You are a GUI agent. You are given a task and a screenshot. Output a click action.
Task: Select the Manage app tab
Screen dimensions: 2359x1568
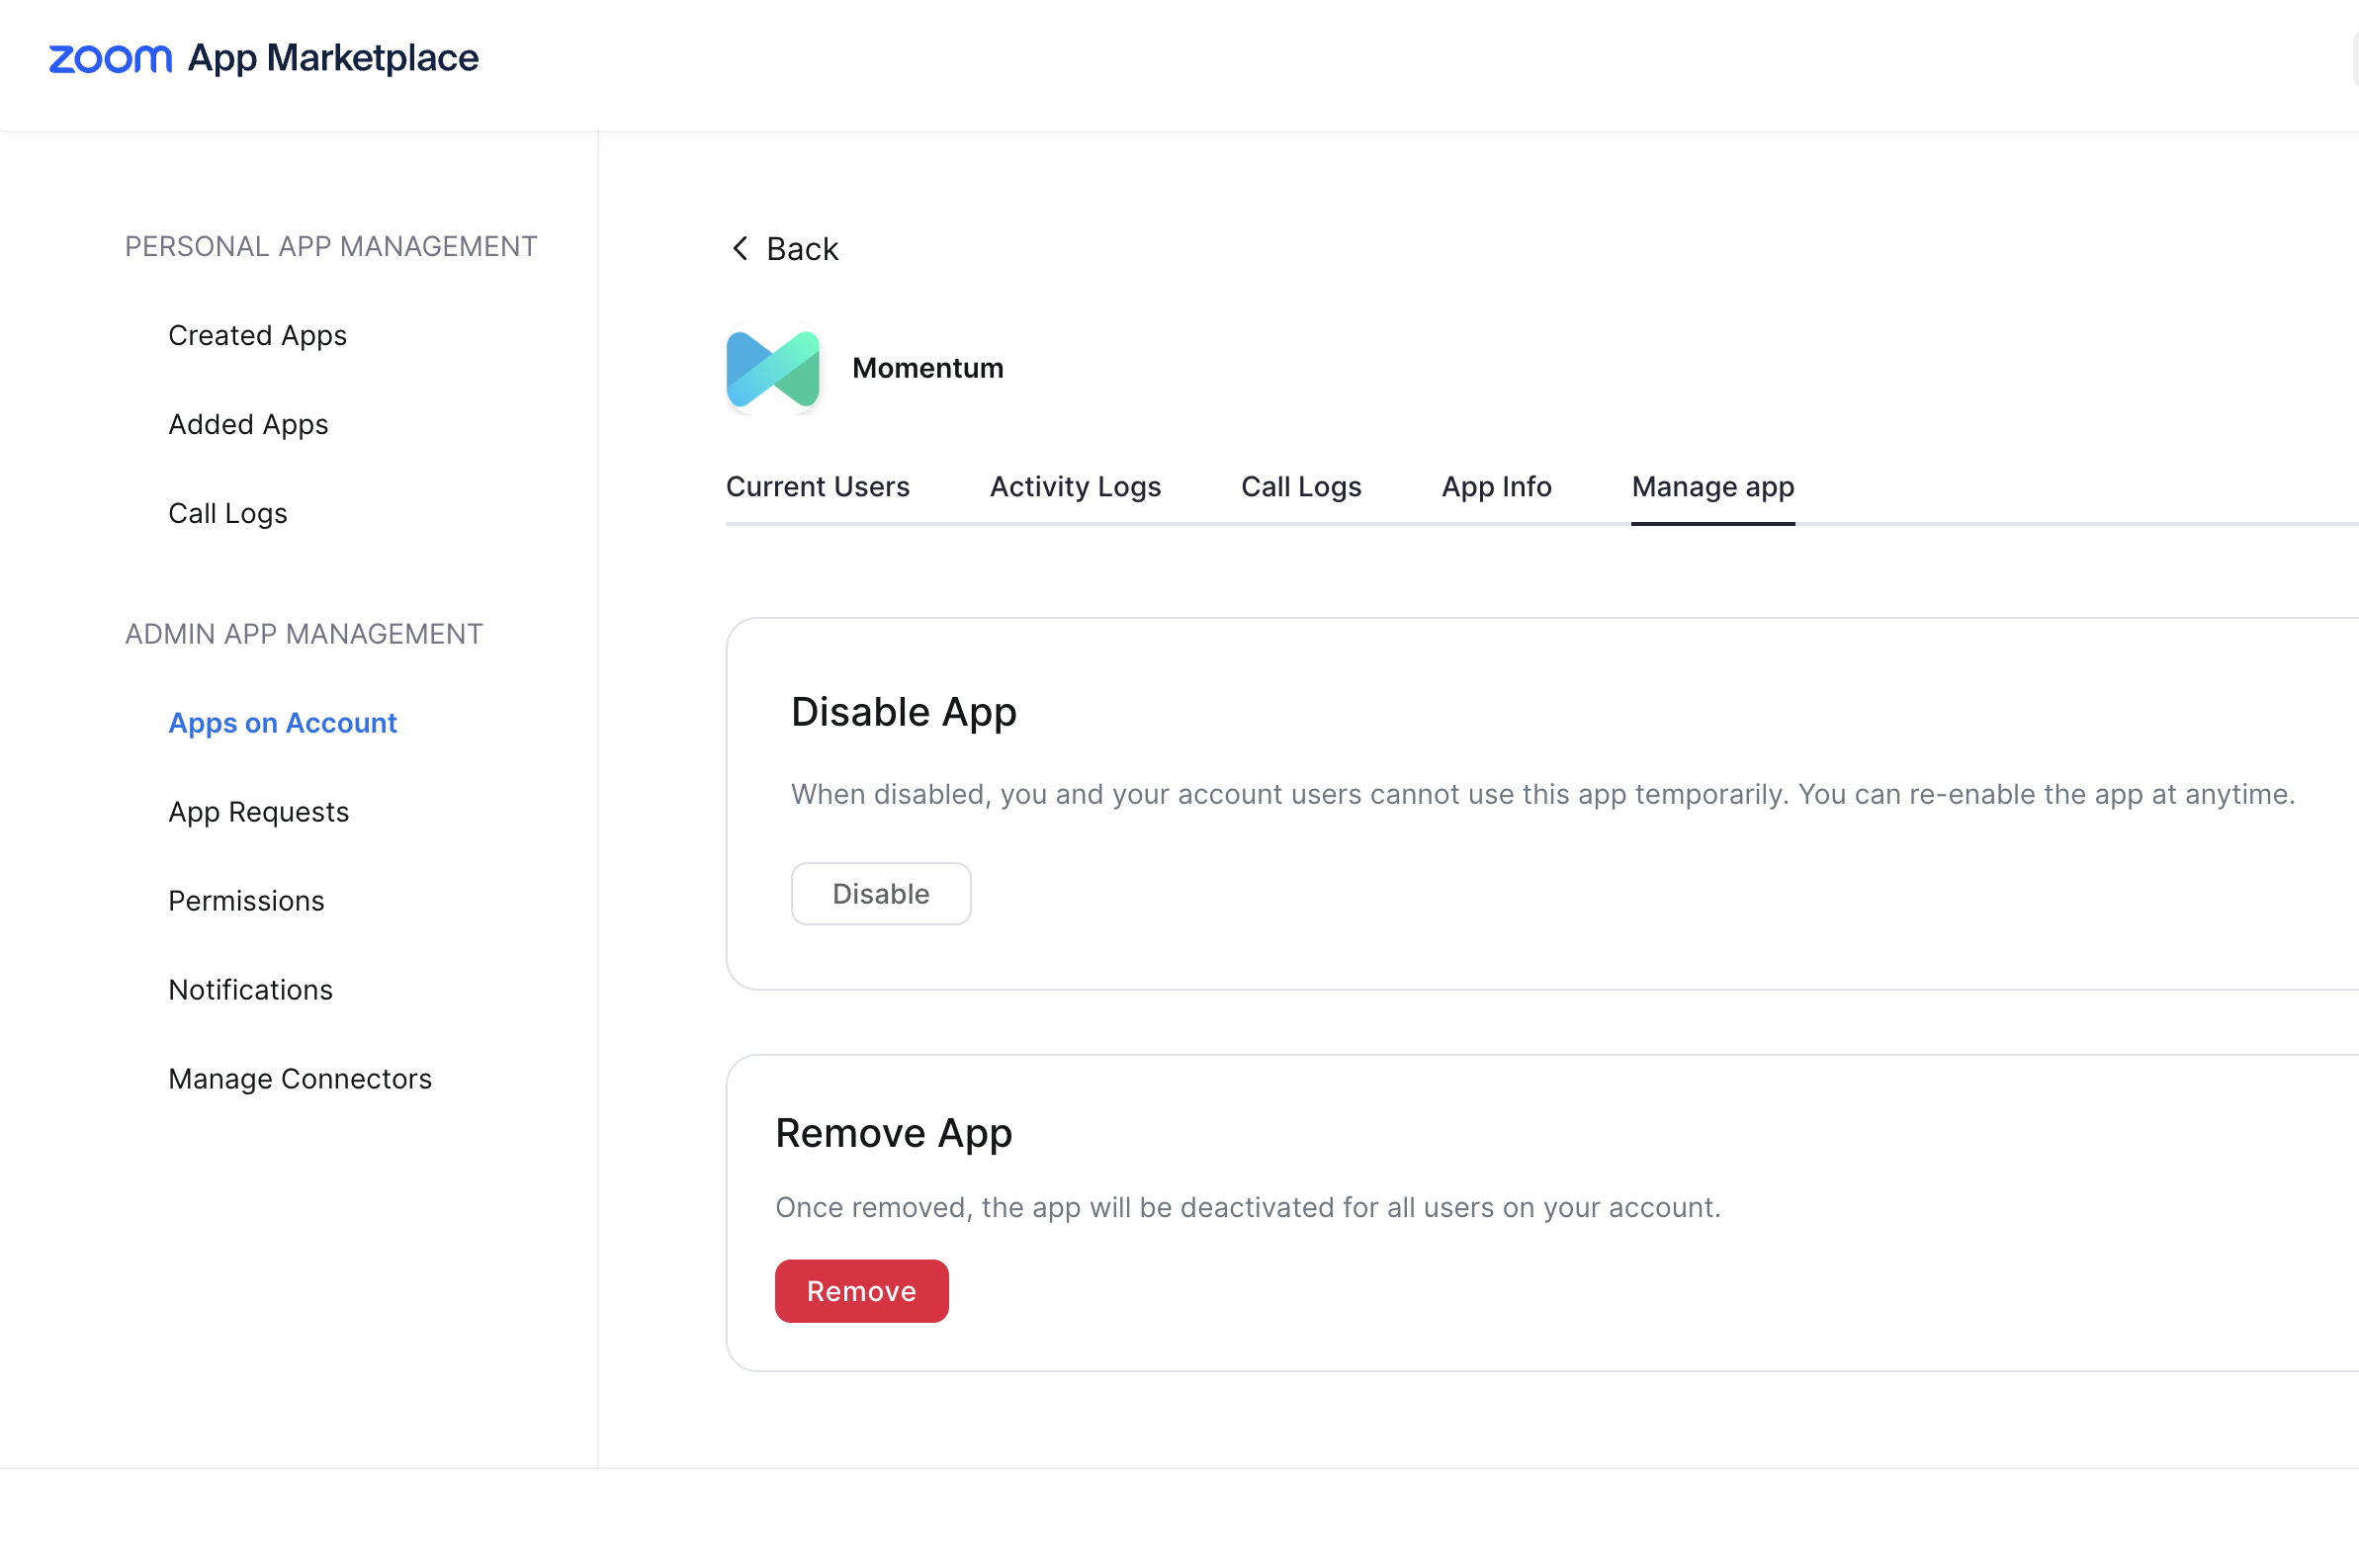click(x=1712, y=487)
